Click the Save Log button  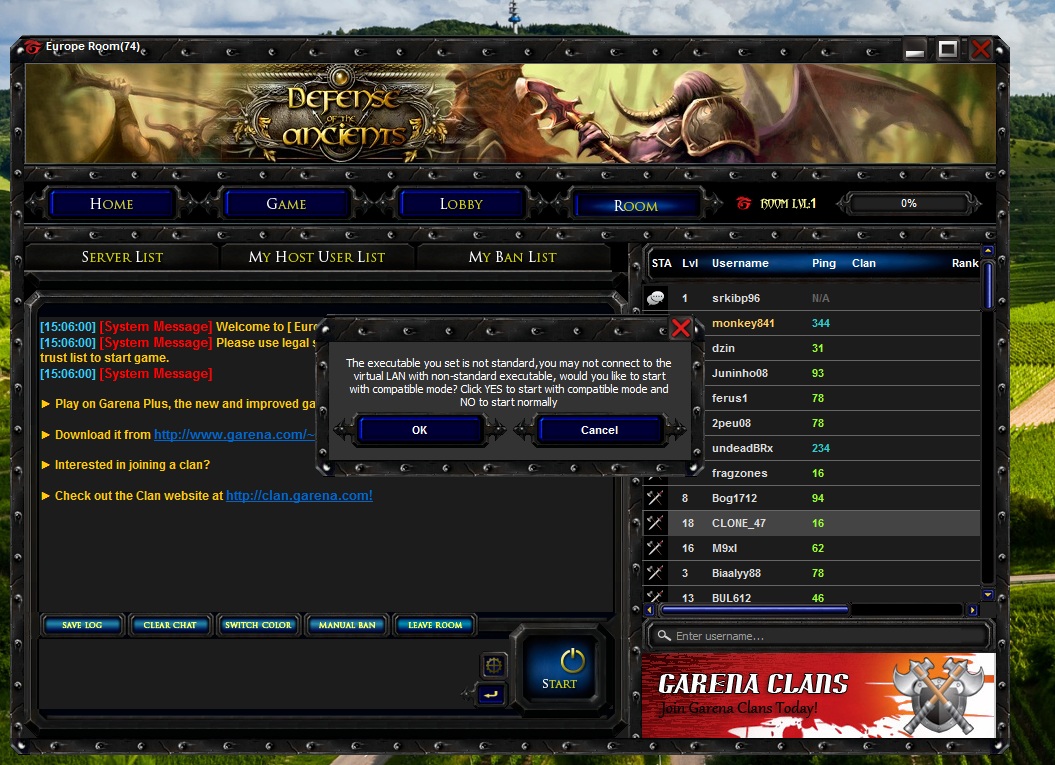click(x=82, y=625)
